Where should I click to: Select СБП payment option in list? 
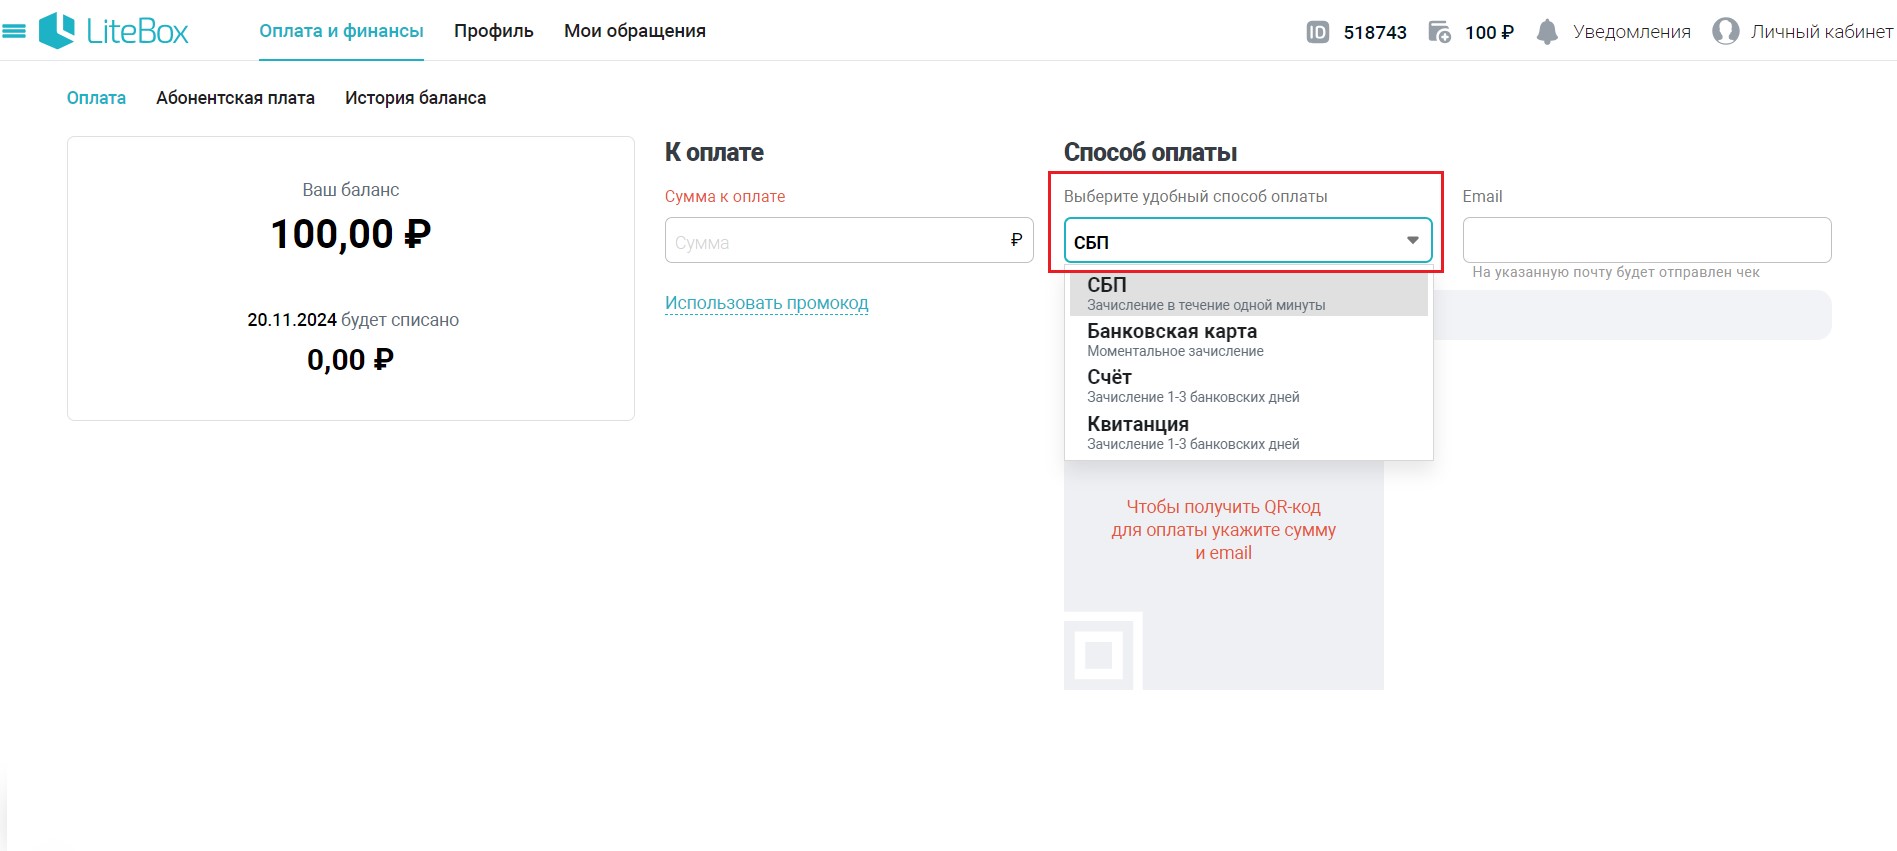click(1249, 293)
